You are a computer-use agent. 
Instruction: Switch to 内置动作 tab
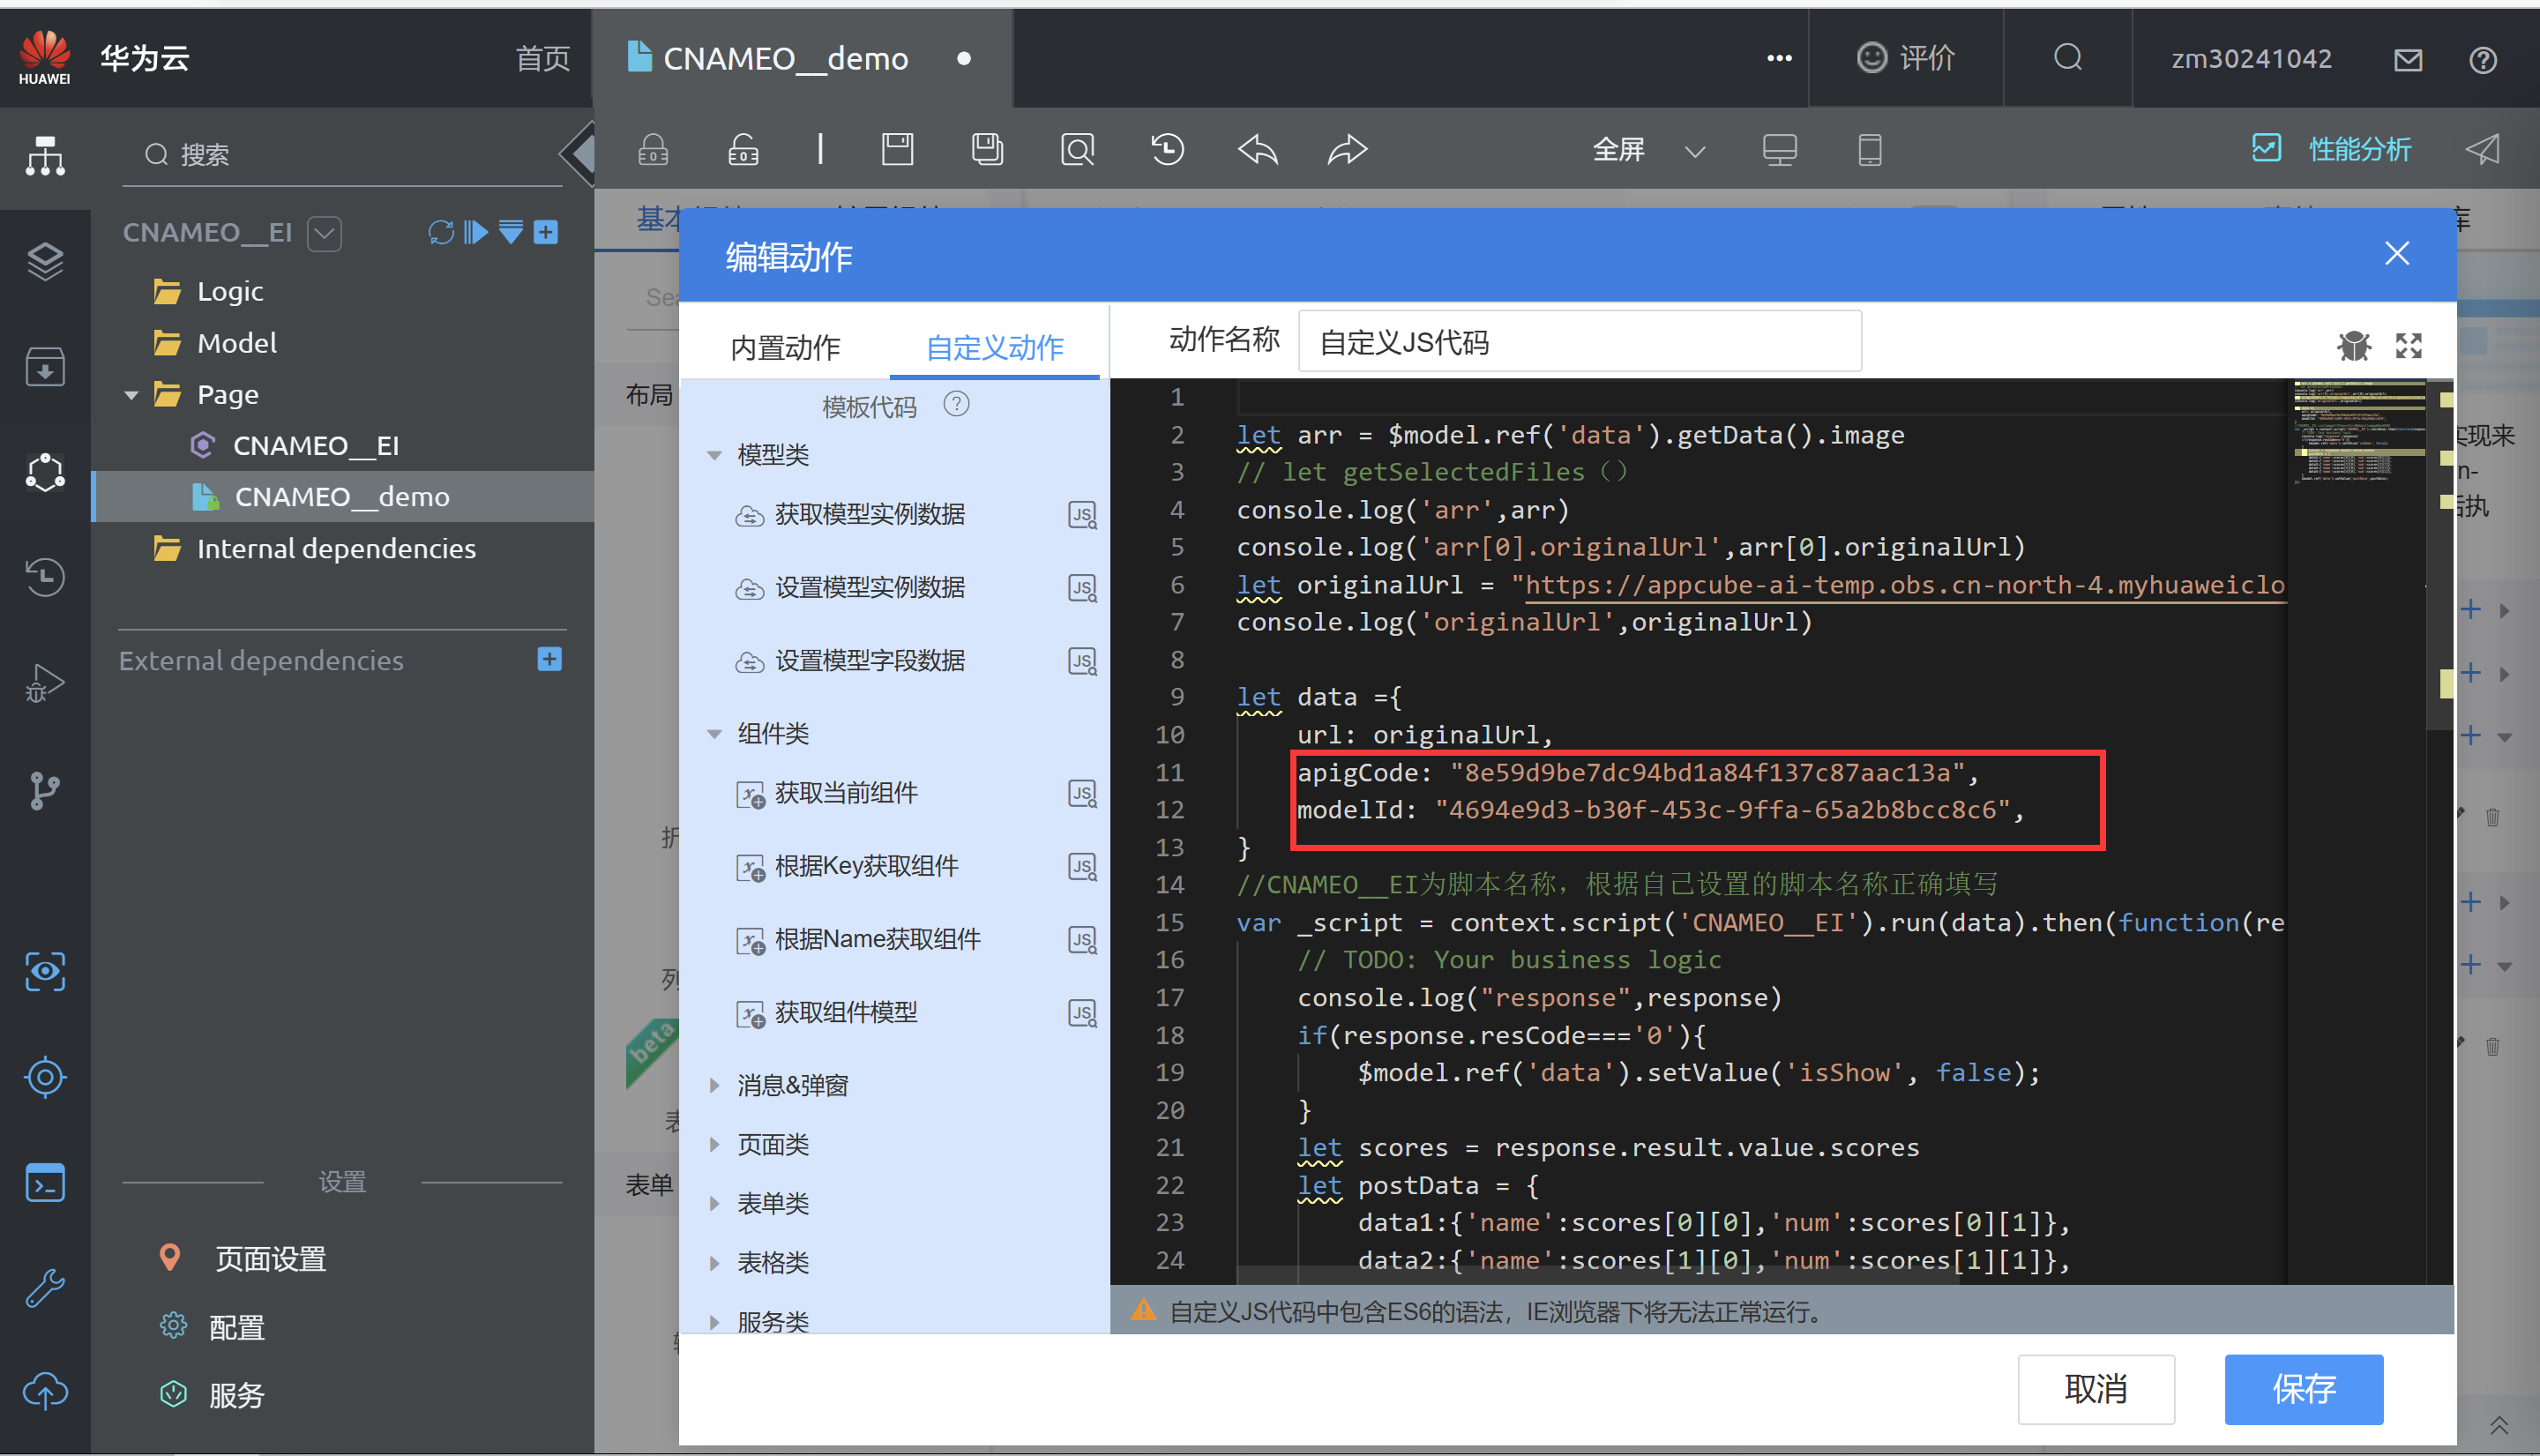[x=785, y=347]
